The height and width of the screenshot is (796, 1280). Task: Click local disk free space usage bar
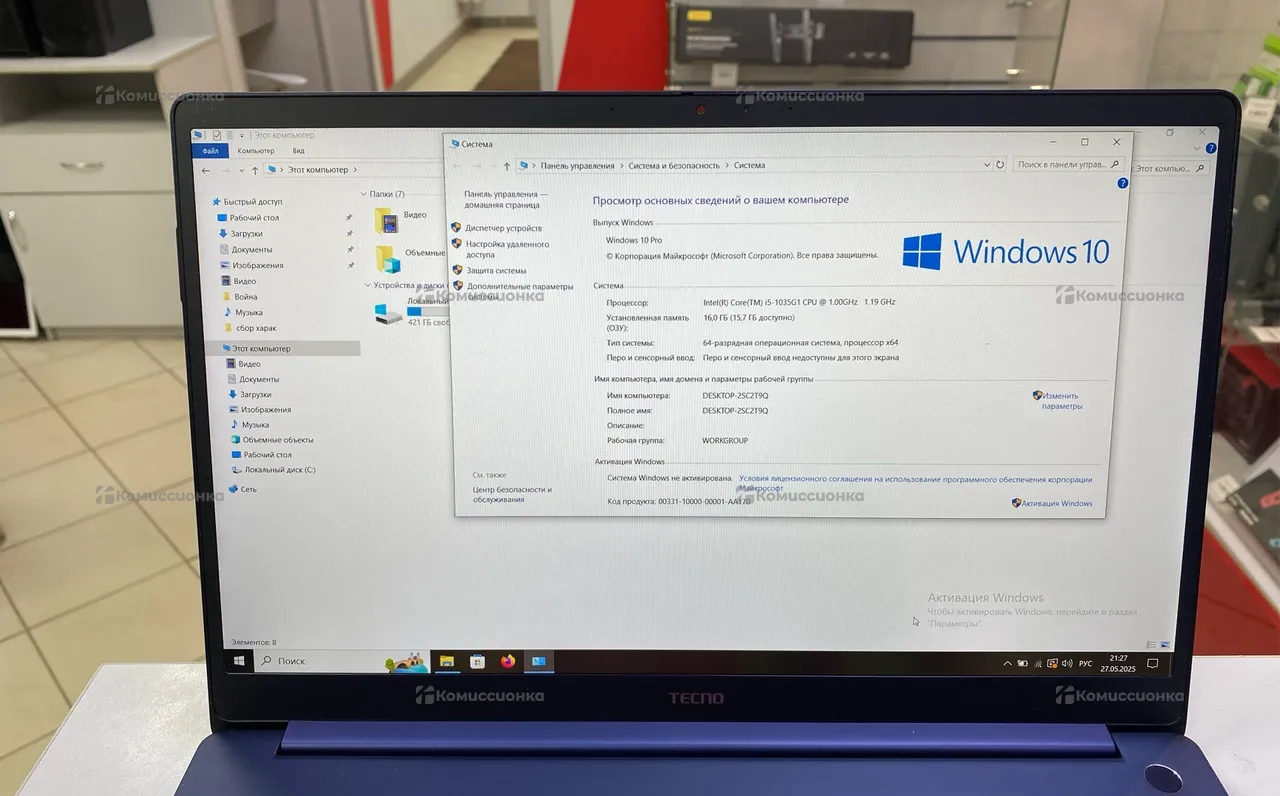point(427,311)
